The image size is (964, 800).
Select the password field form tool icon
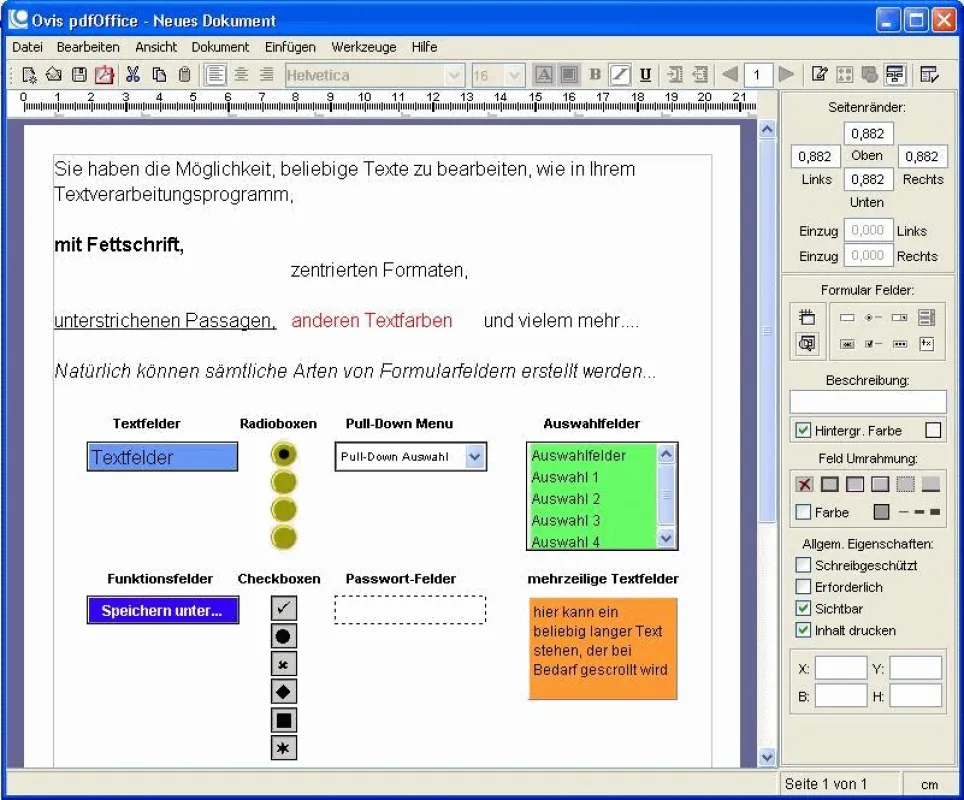coord(900,344)
